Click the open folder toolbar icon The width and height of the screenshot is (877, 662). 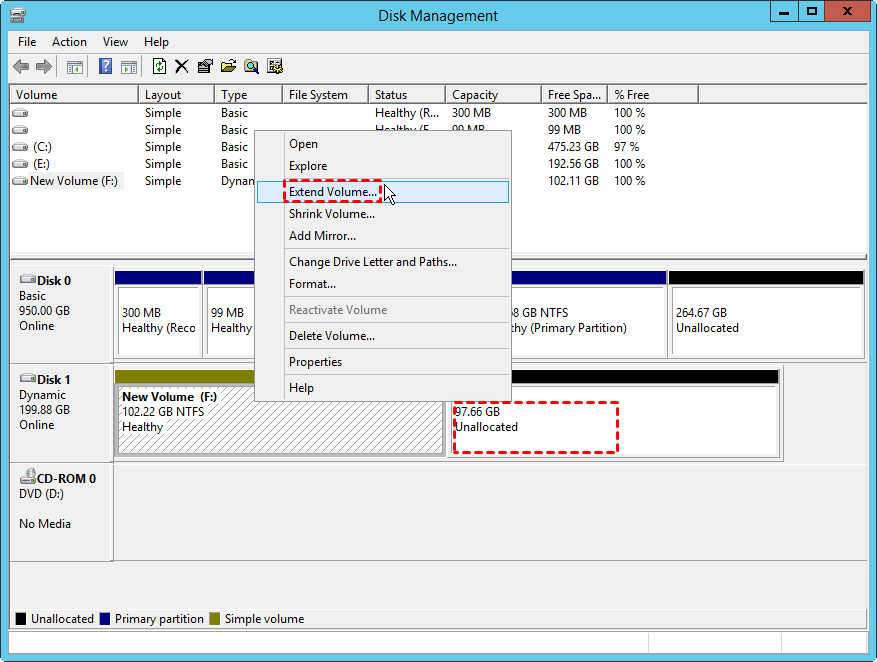point(228,67)
